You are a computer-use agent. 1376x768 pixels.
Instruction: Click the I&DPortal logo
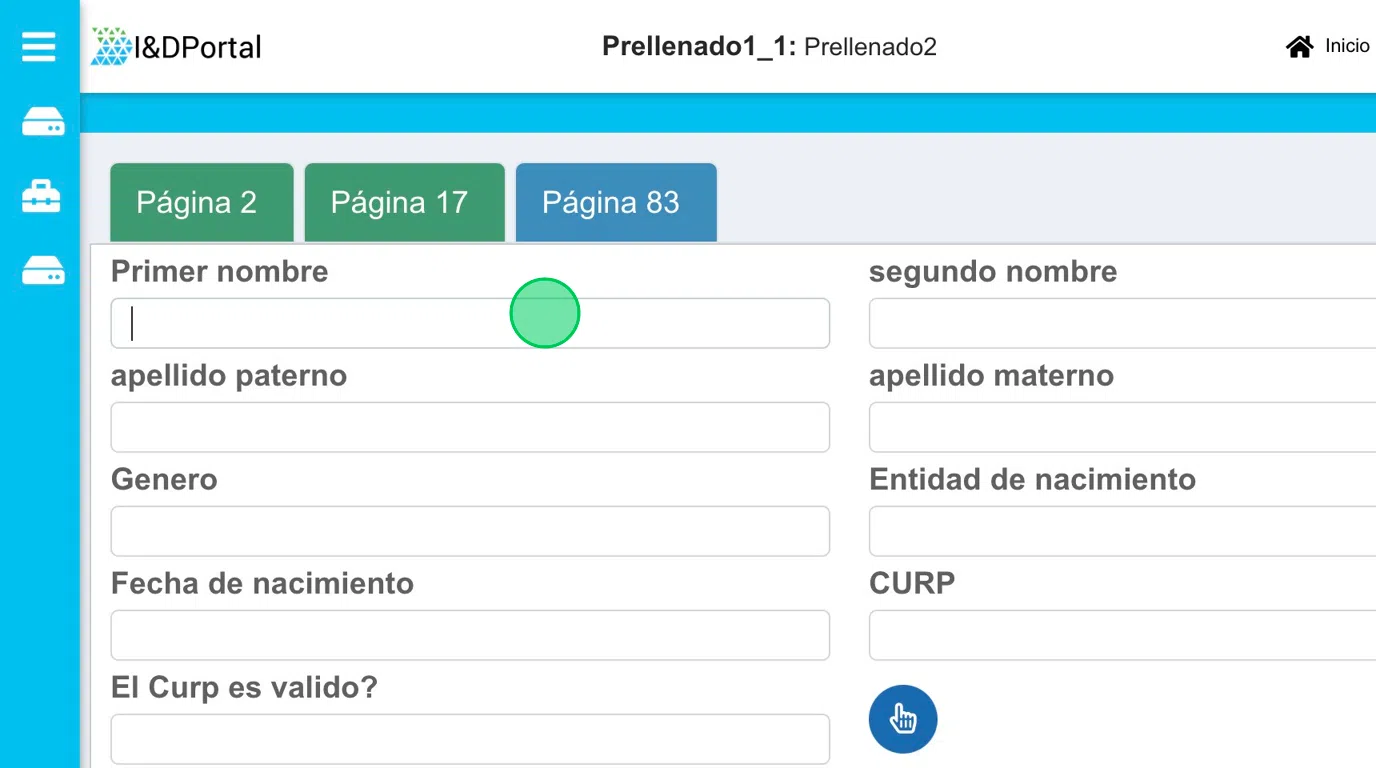pyautogui.click(x=177, y=46)
